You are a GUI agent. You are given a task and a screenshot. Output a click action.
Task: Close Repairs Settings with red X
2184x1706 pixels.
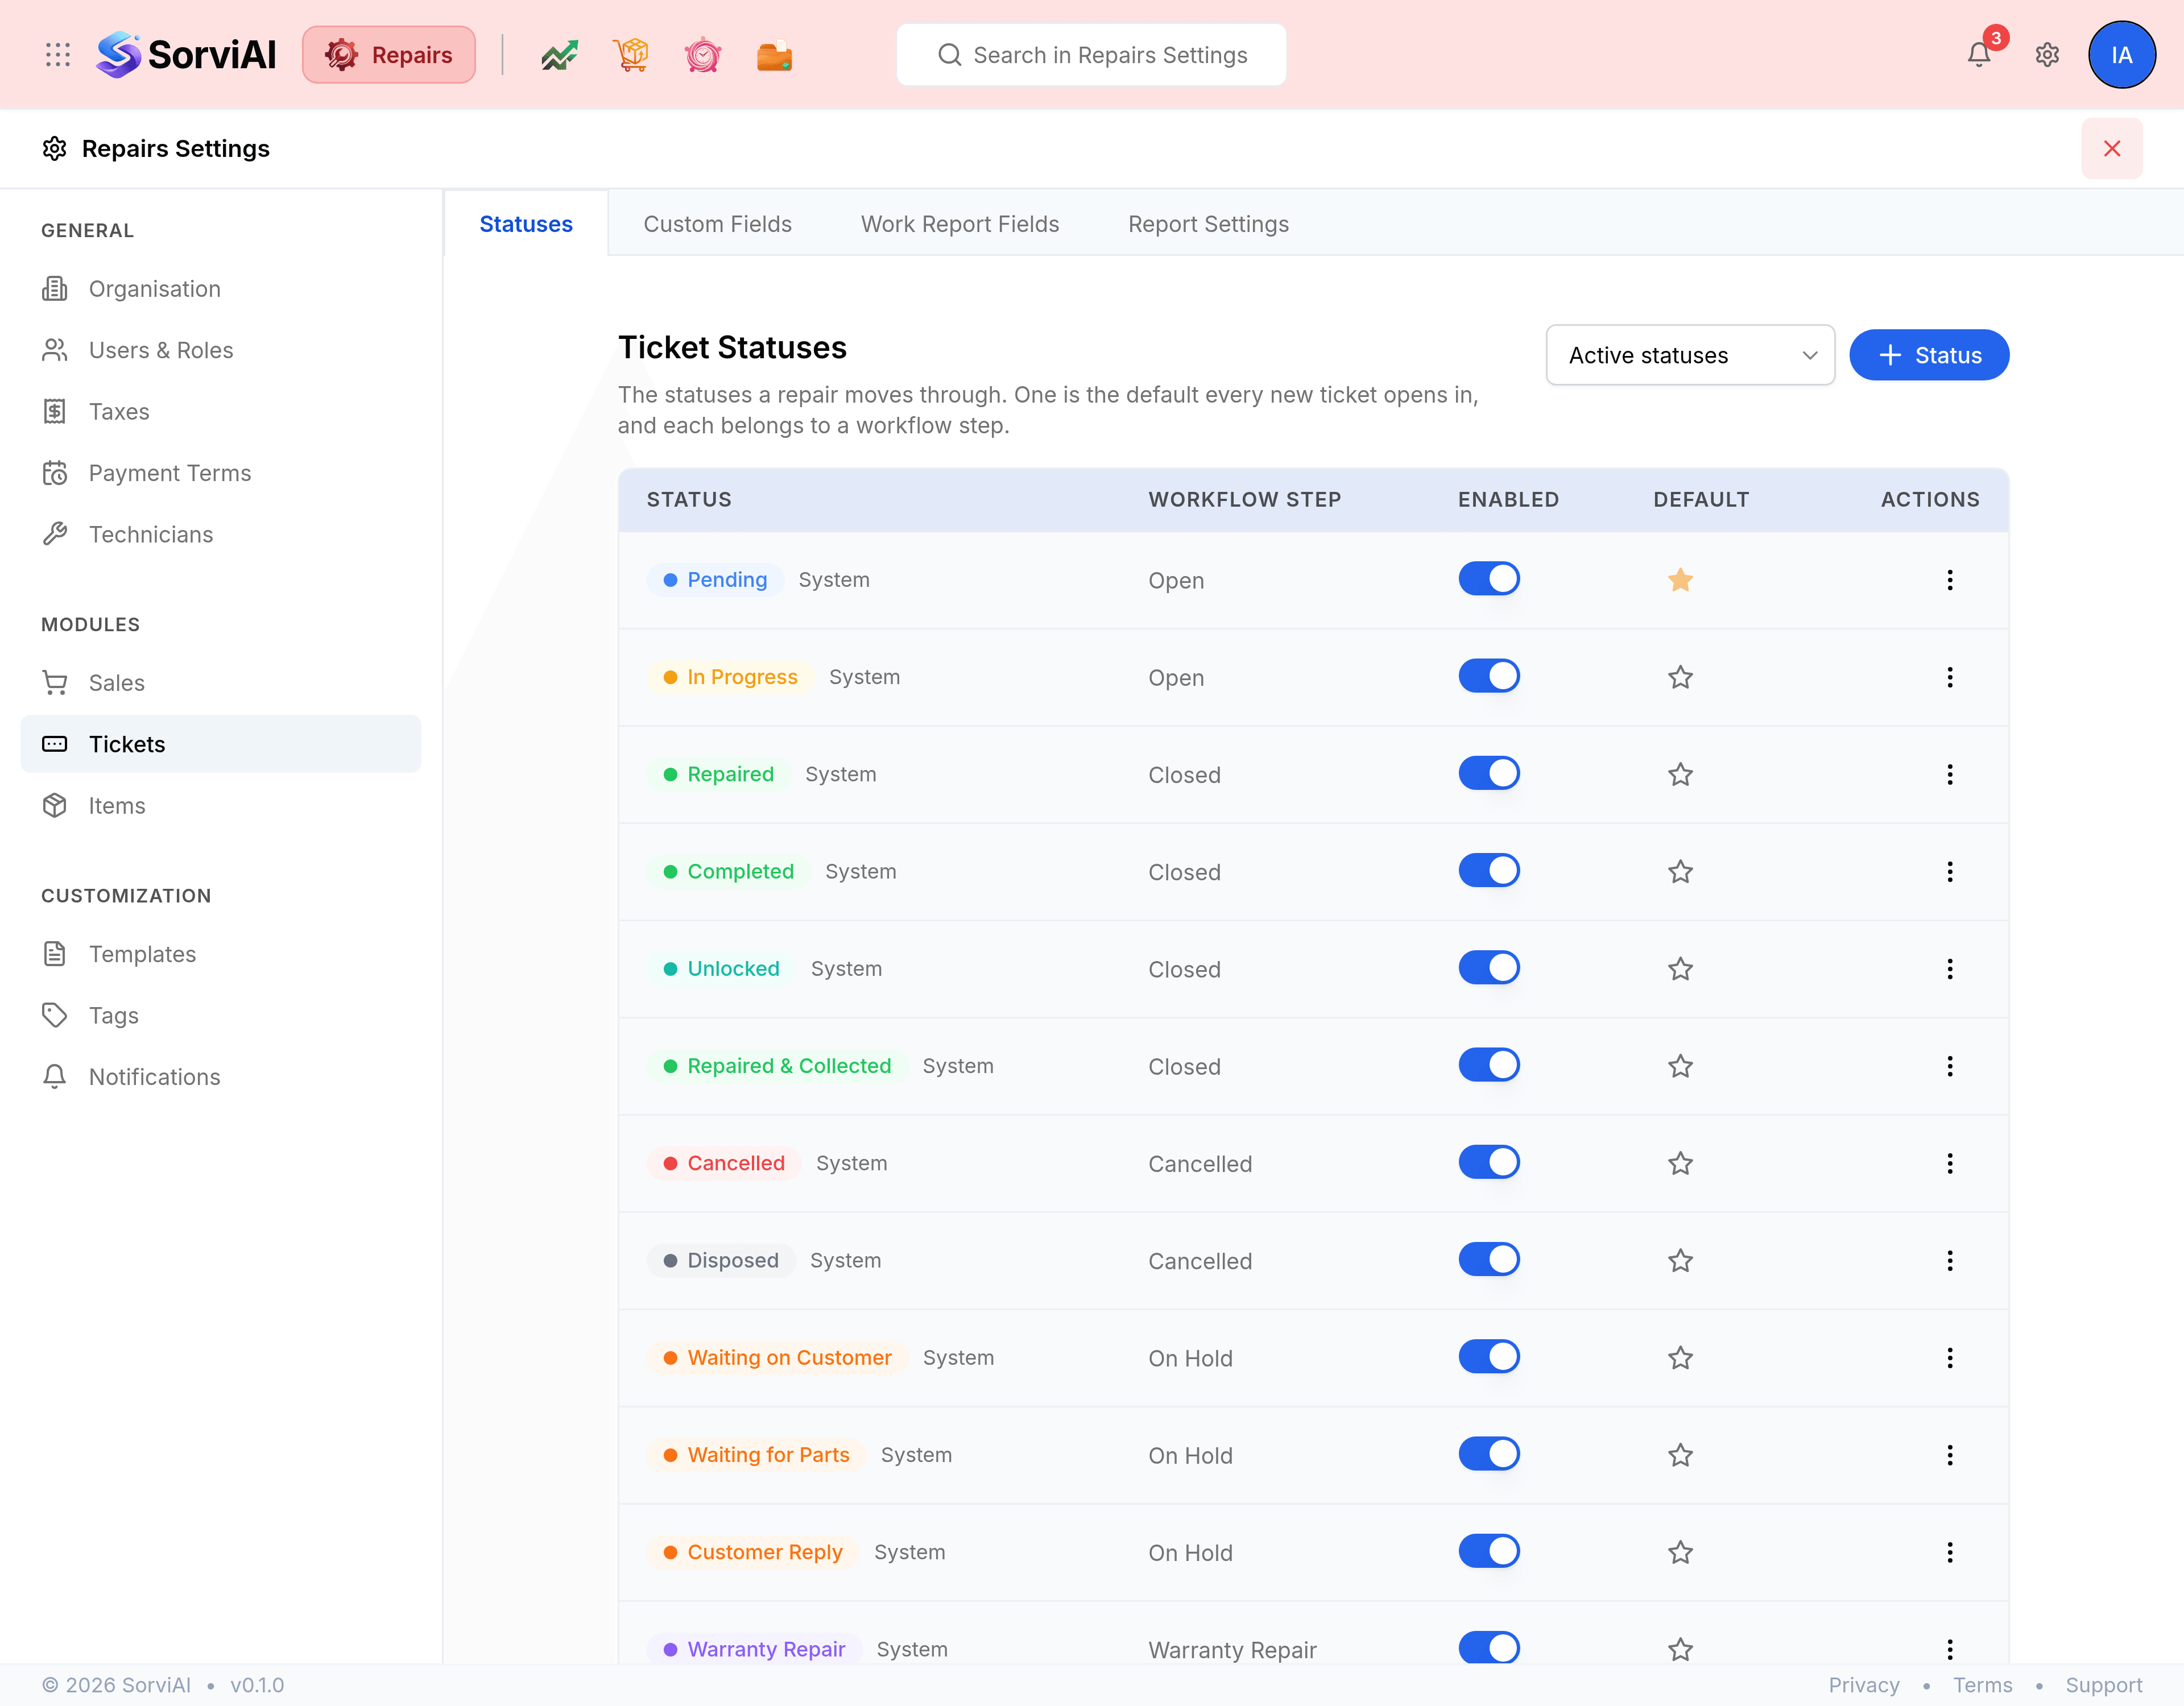point(2112,149)
